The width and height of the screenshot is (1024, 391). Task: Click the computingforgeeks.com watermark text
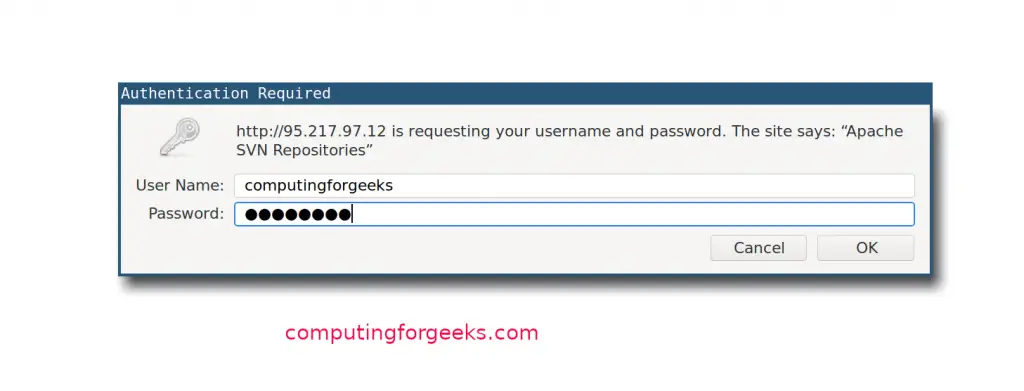click(x=411, y=334)
